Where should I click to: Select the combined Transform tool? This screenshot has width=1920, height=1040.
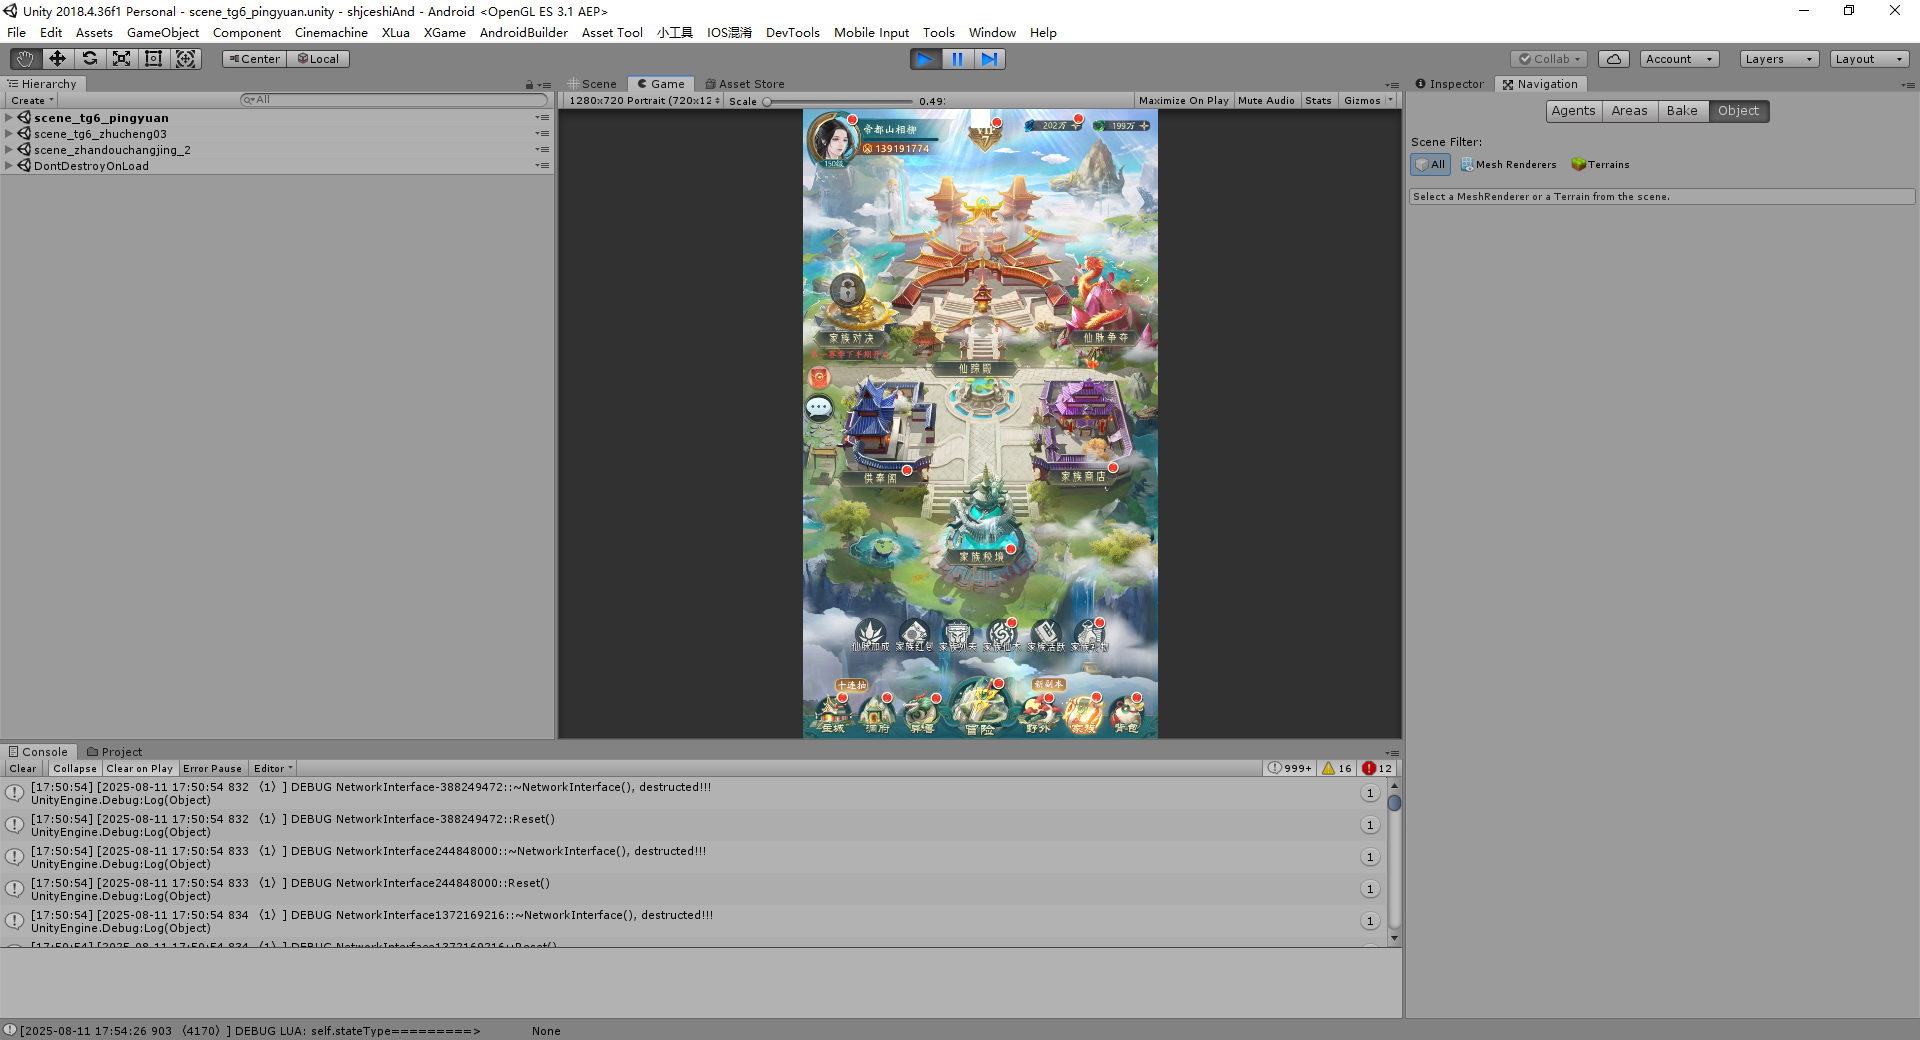coord(186,59)
